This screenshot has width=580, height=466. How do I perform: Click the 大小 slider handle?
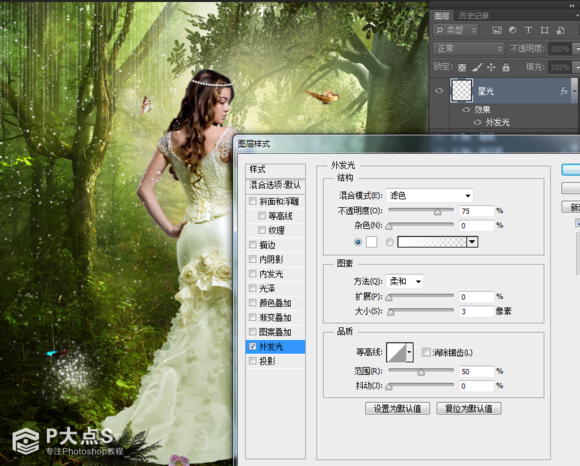tap(391, 313)
